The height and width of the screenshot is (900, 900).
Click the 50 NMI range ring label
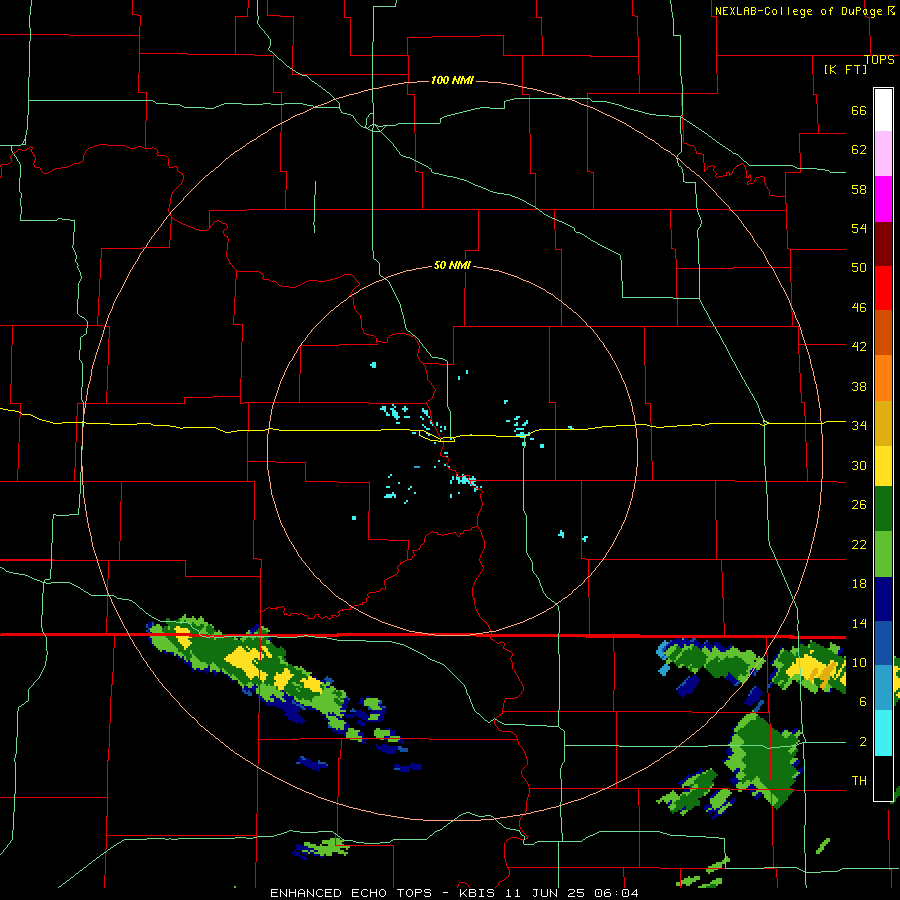pyautogui.click(x=452, y=265)
